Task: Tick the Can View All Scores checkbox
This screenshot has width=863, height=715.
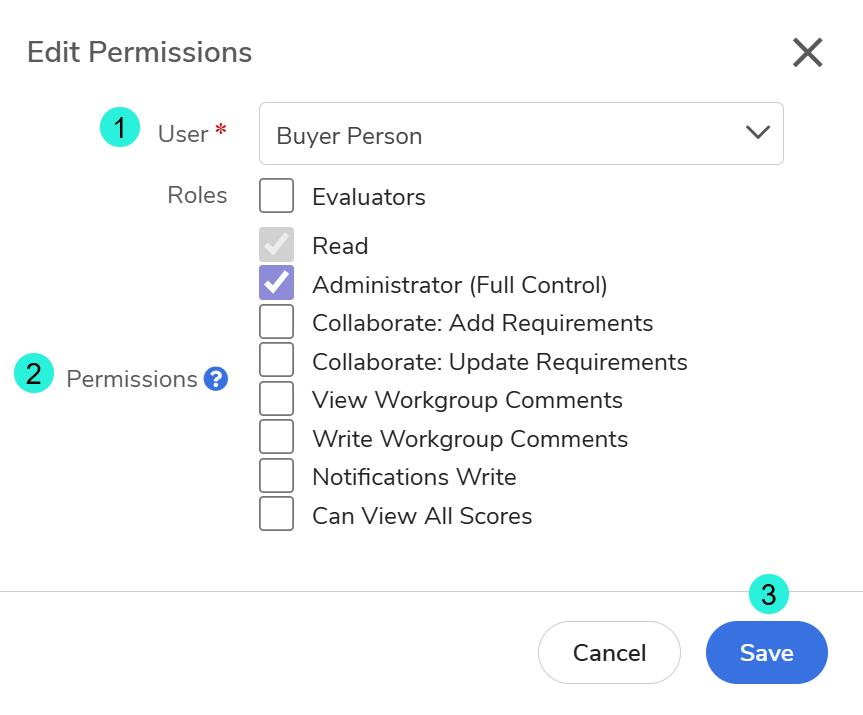Action: (x=276, y=514)
